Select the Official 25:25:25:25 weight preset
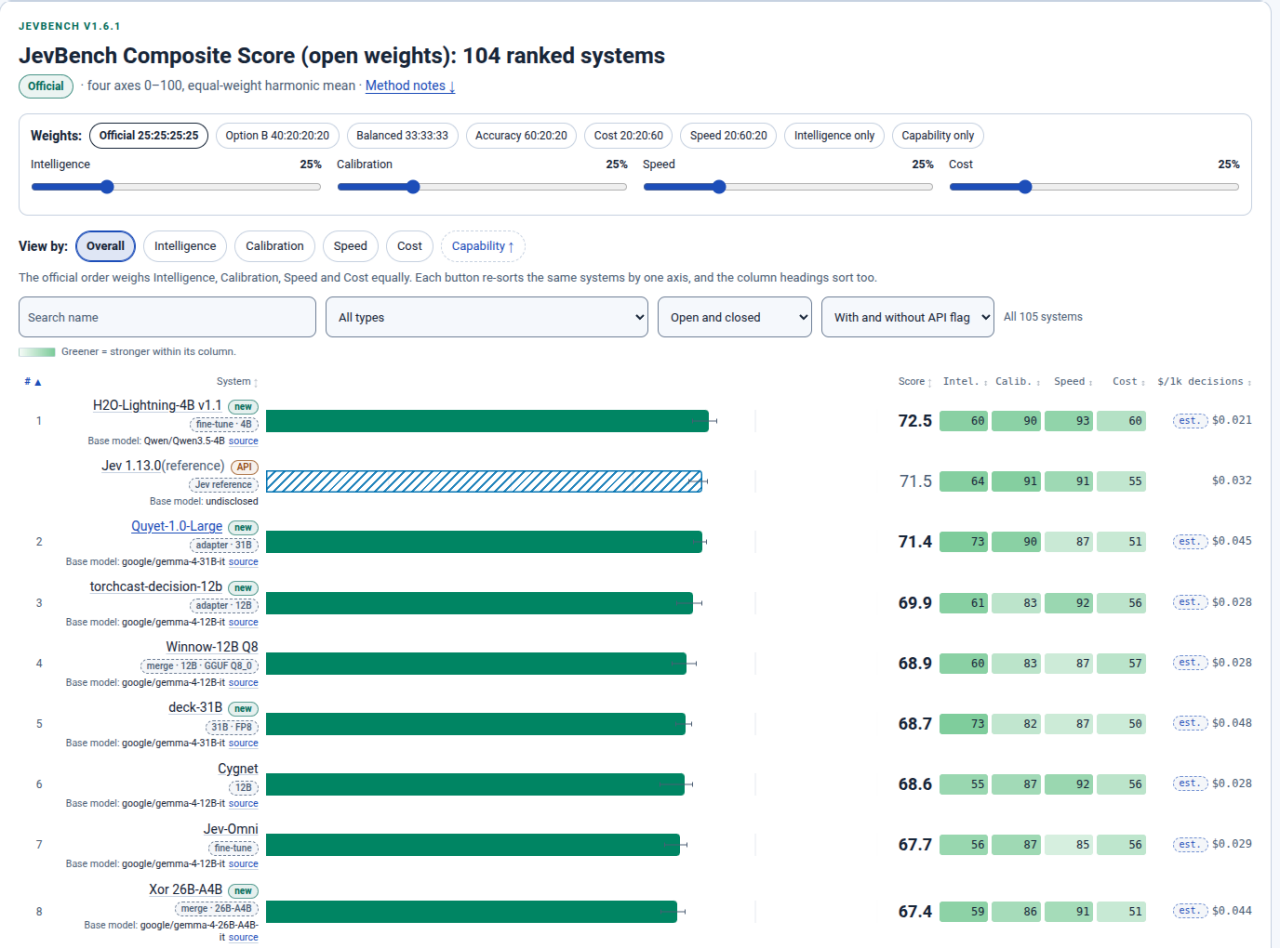The height and width of the screenshot is (948, 1280). tap(149, 135)
